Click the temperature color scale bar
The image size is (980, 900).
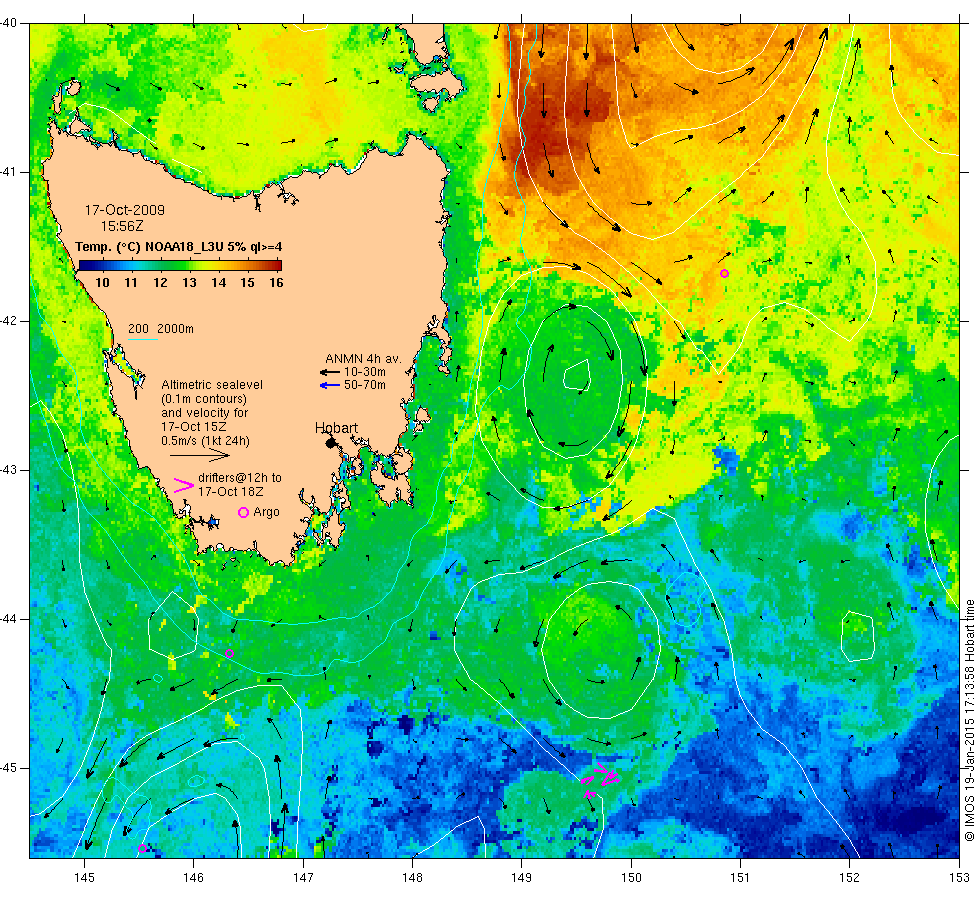click(181, 265)
